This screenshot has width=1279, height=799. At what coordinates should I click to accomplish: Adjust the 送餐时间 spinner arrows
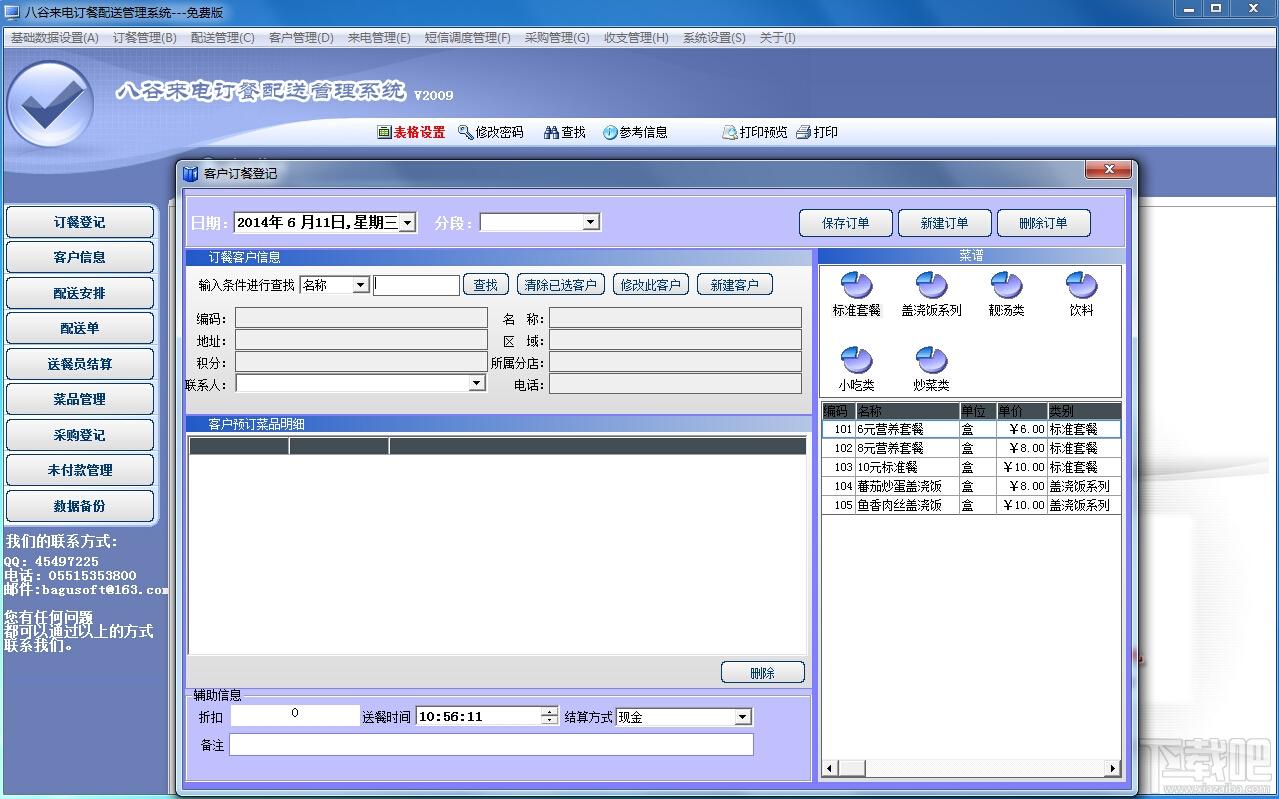tap(549, 716)
